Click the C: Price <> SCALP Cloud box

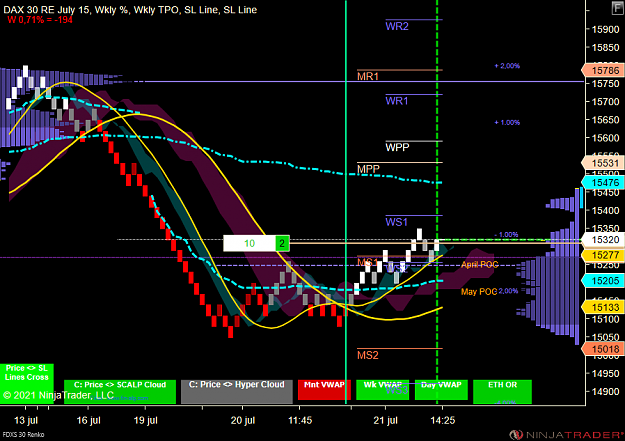pos(120,391)
